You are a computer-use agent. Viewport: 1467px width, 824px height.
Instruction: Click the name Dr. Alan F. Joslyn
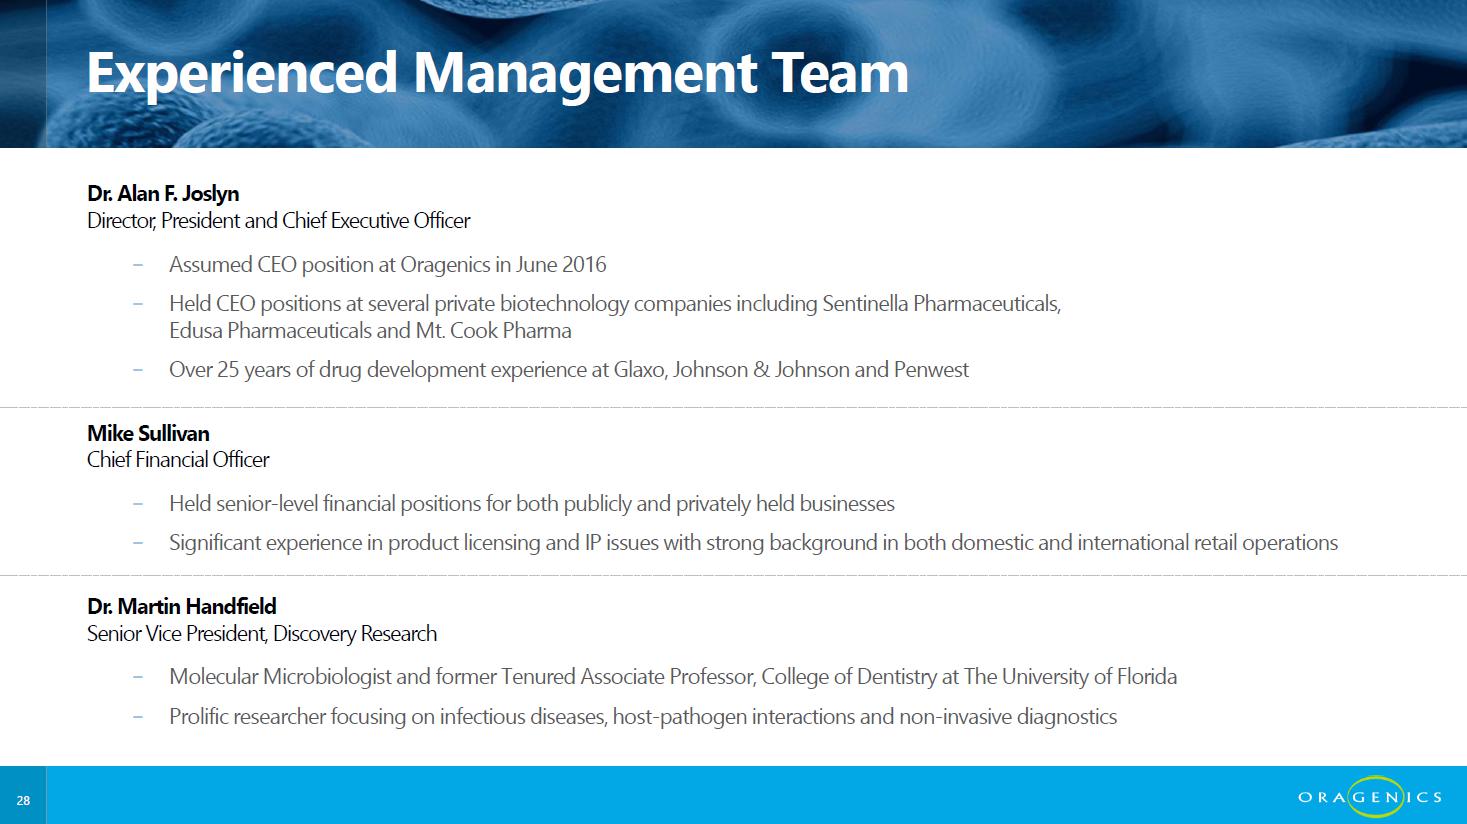(163, 194)
